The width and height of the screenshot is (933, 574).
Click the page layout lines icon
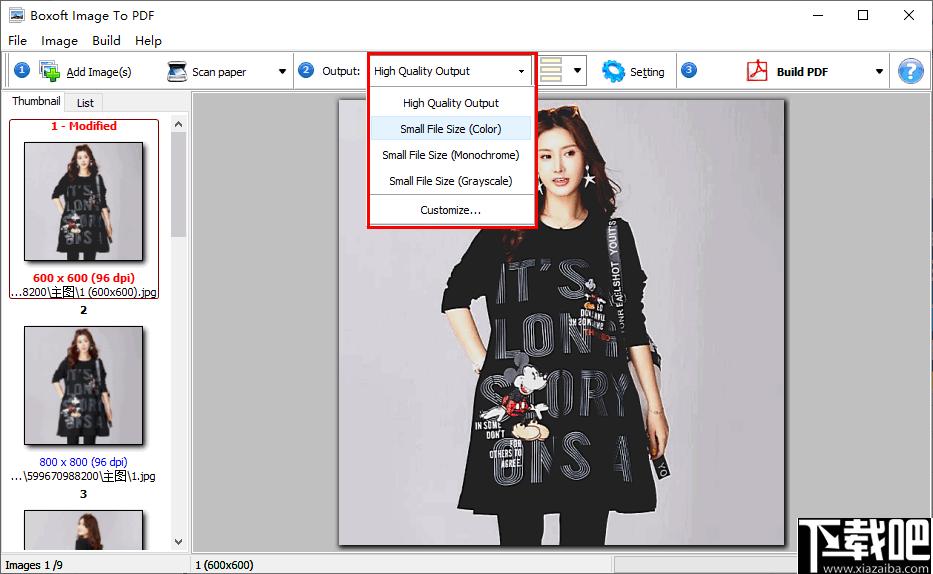[551, 70]
